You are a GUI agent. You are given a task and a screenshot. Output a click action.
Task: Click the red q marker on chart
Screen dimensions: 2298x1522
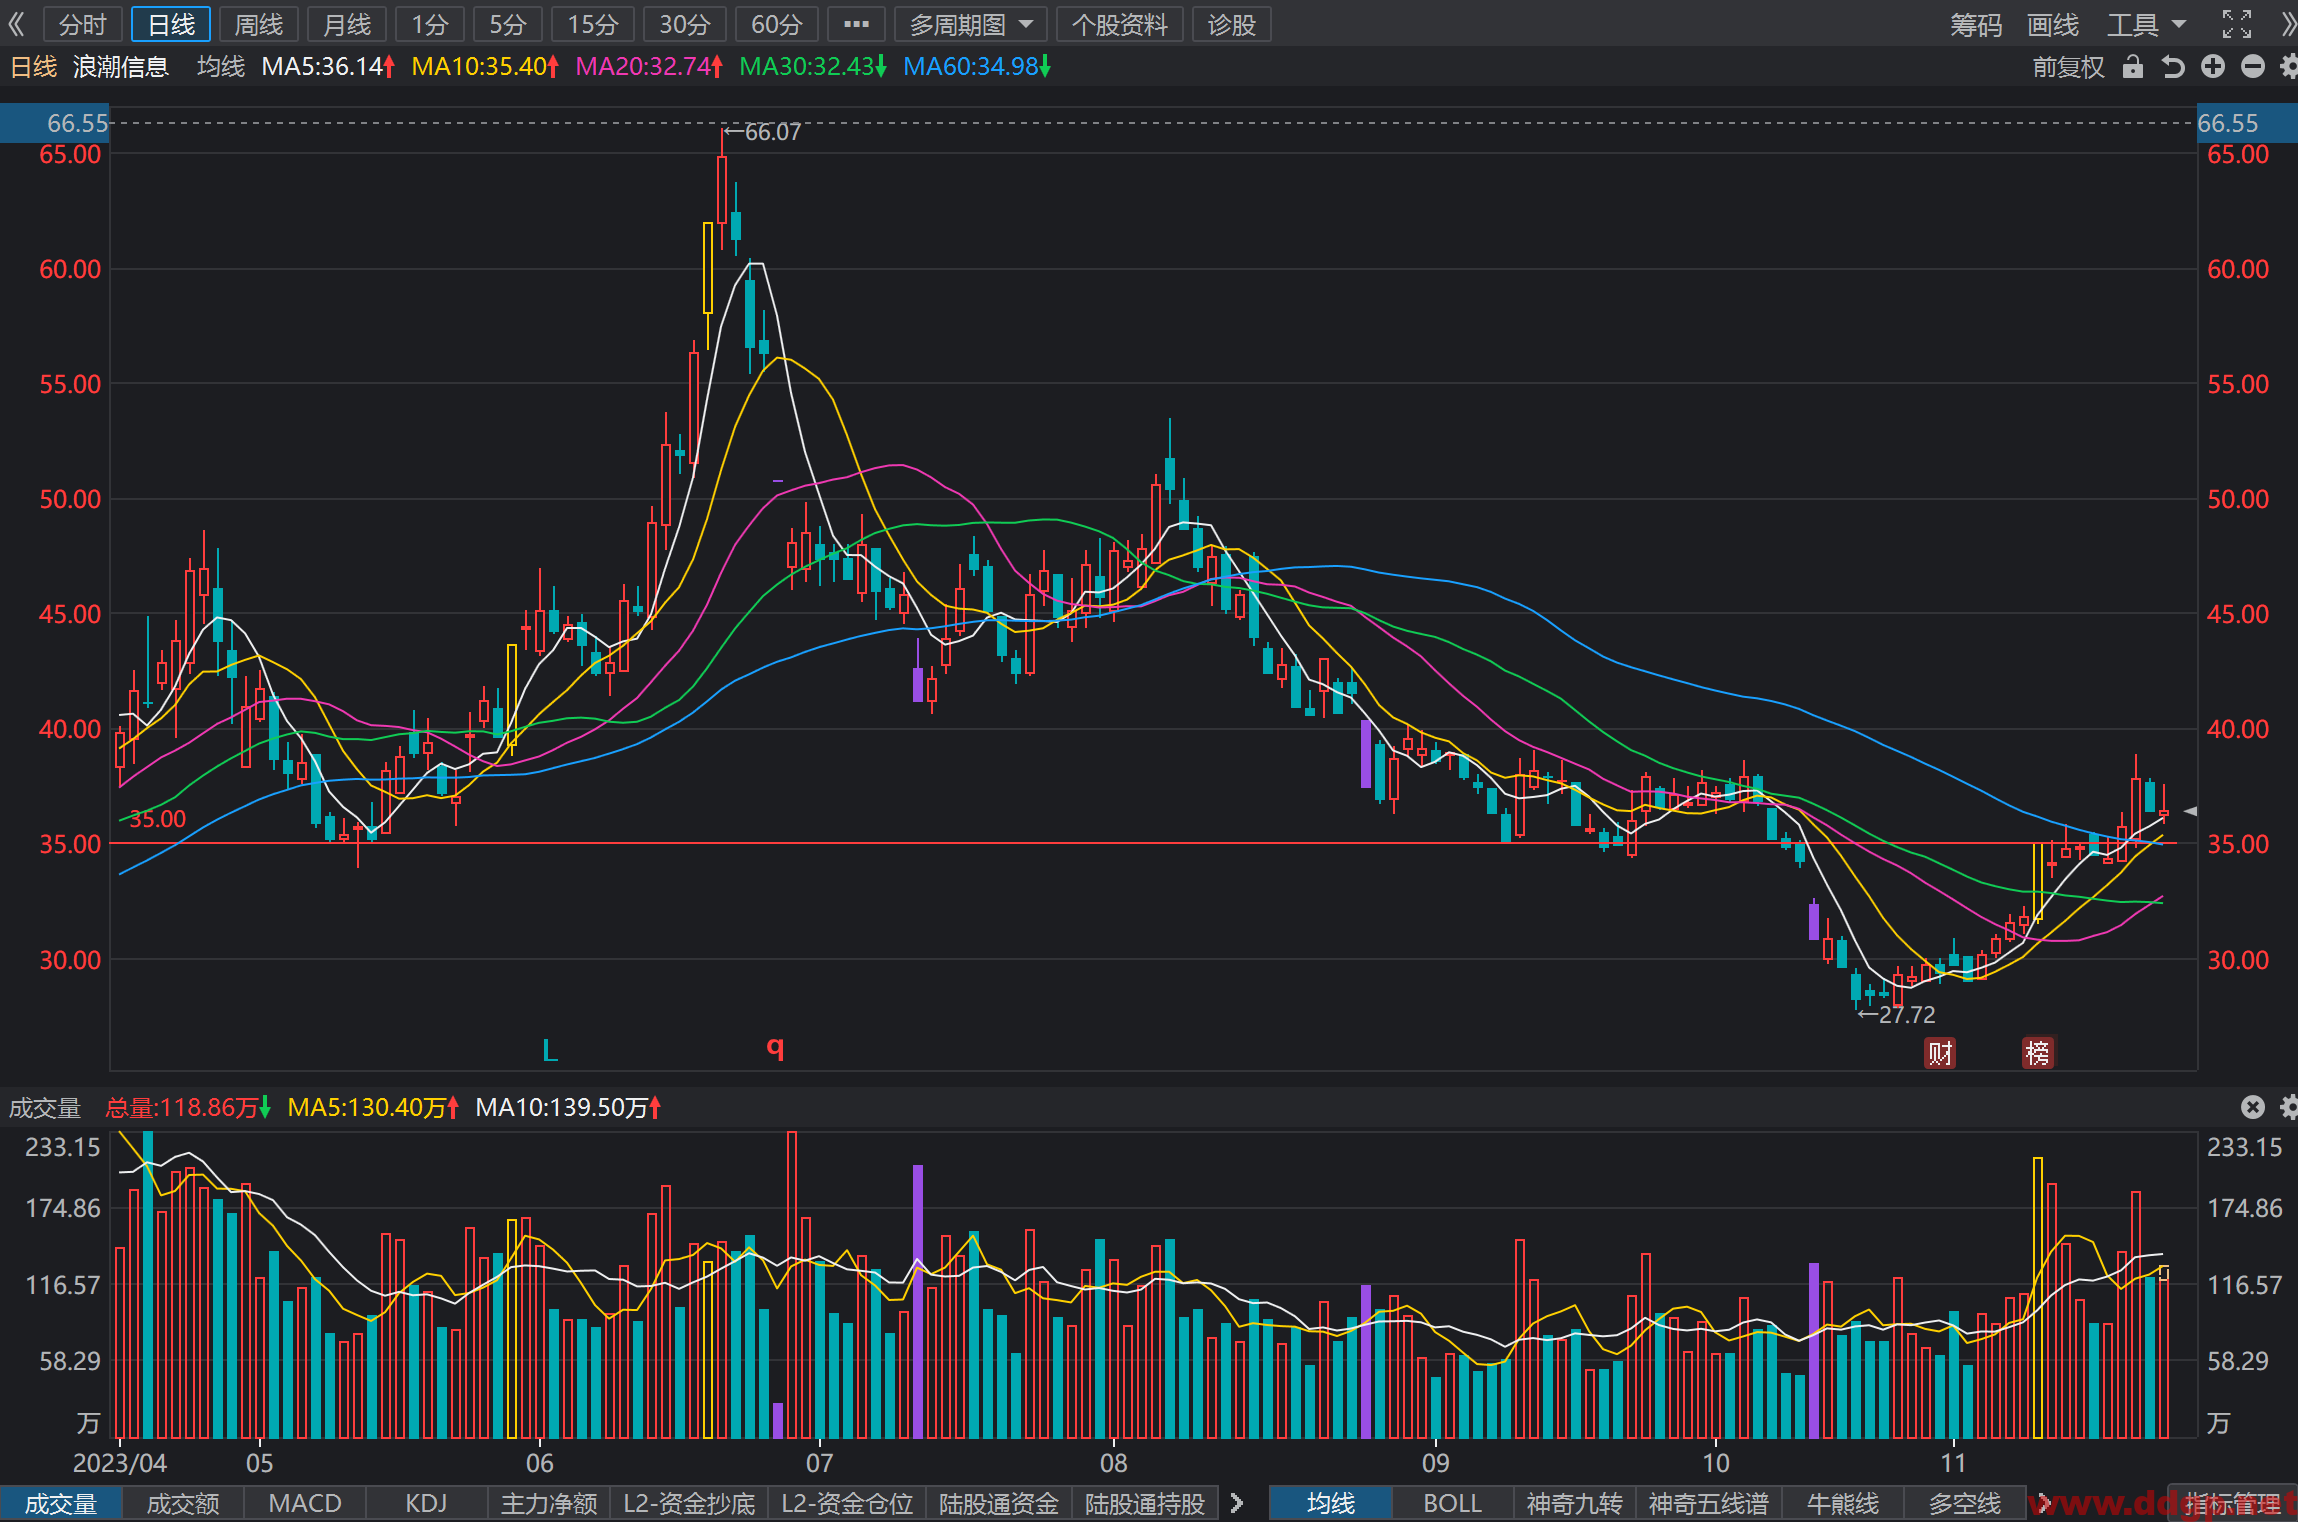(x=775, y=1047)
